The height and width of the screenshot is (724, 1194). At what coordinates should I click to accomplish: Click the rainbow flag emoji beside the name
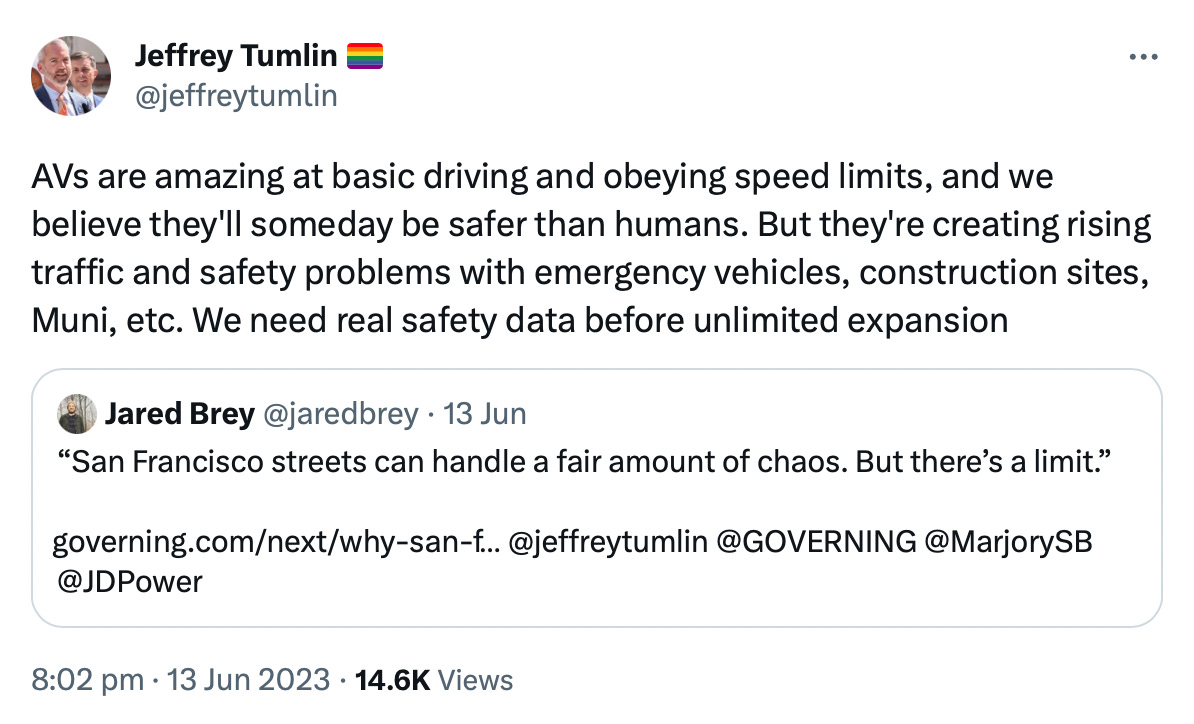click(x=365, y=56)
